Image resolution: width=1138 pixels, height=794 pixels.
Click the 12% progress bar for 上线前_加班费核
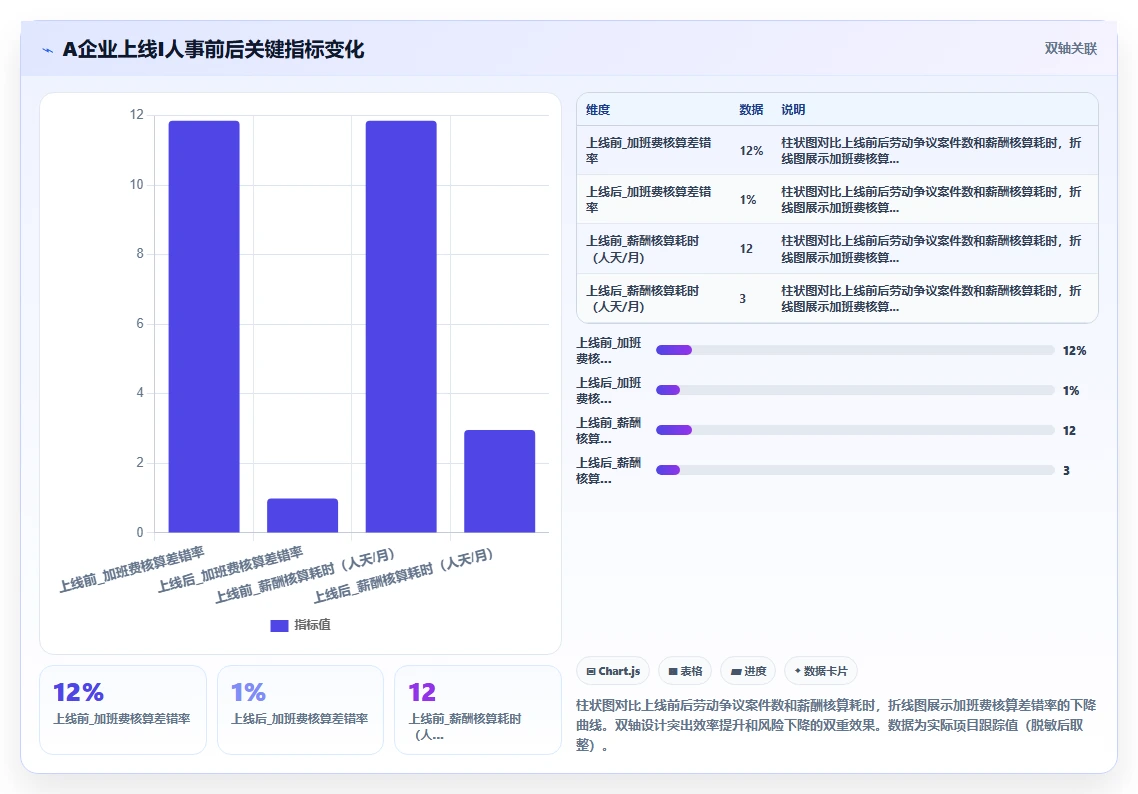pyautogui.click(x=855, y=351)
